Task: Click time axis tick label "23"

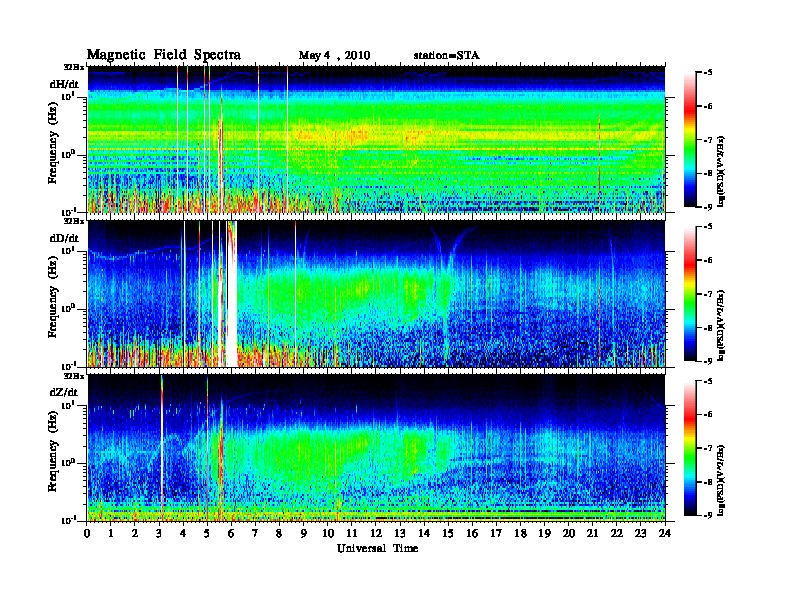Action: (641, 534)
